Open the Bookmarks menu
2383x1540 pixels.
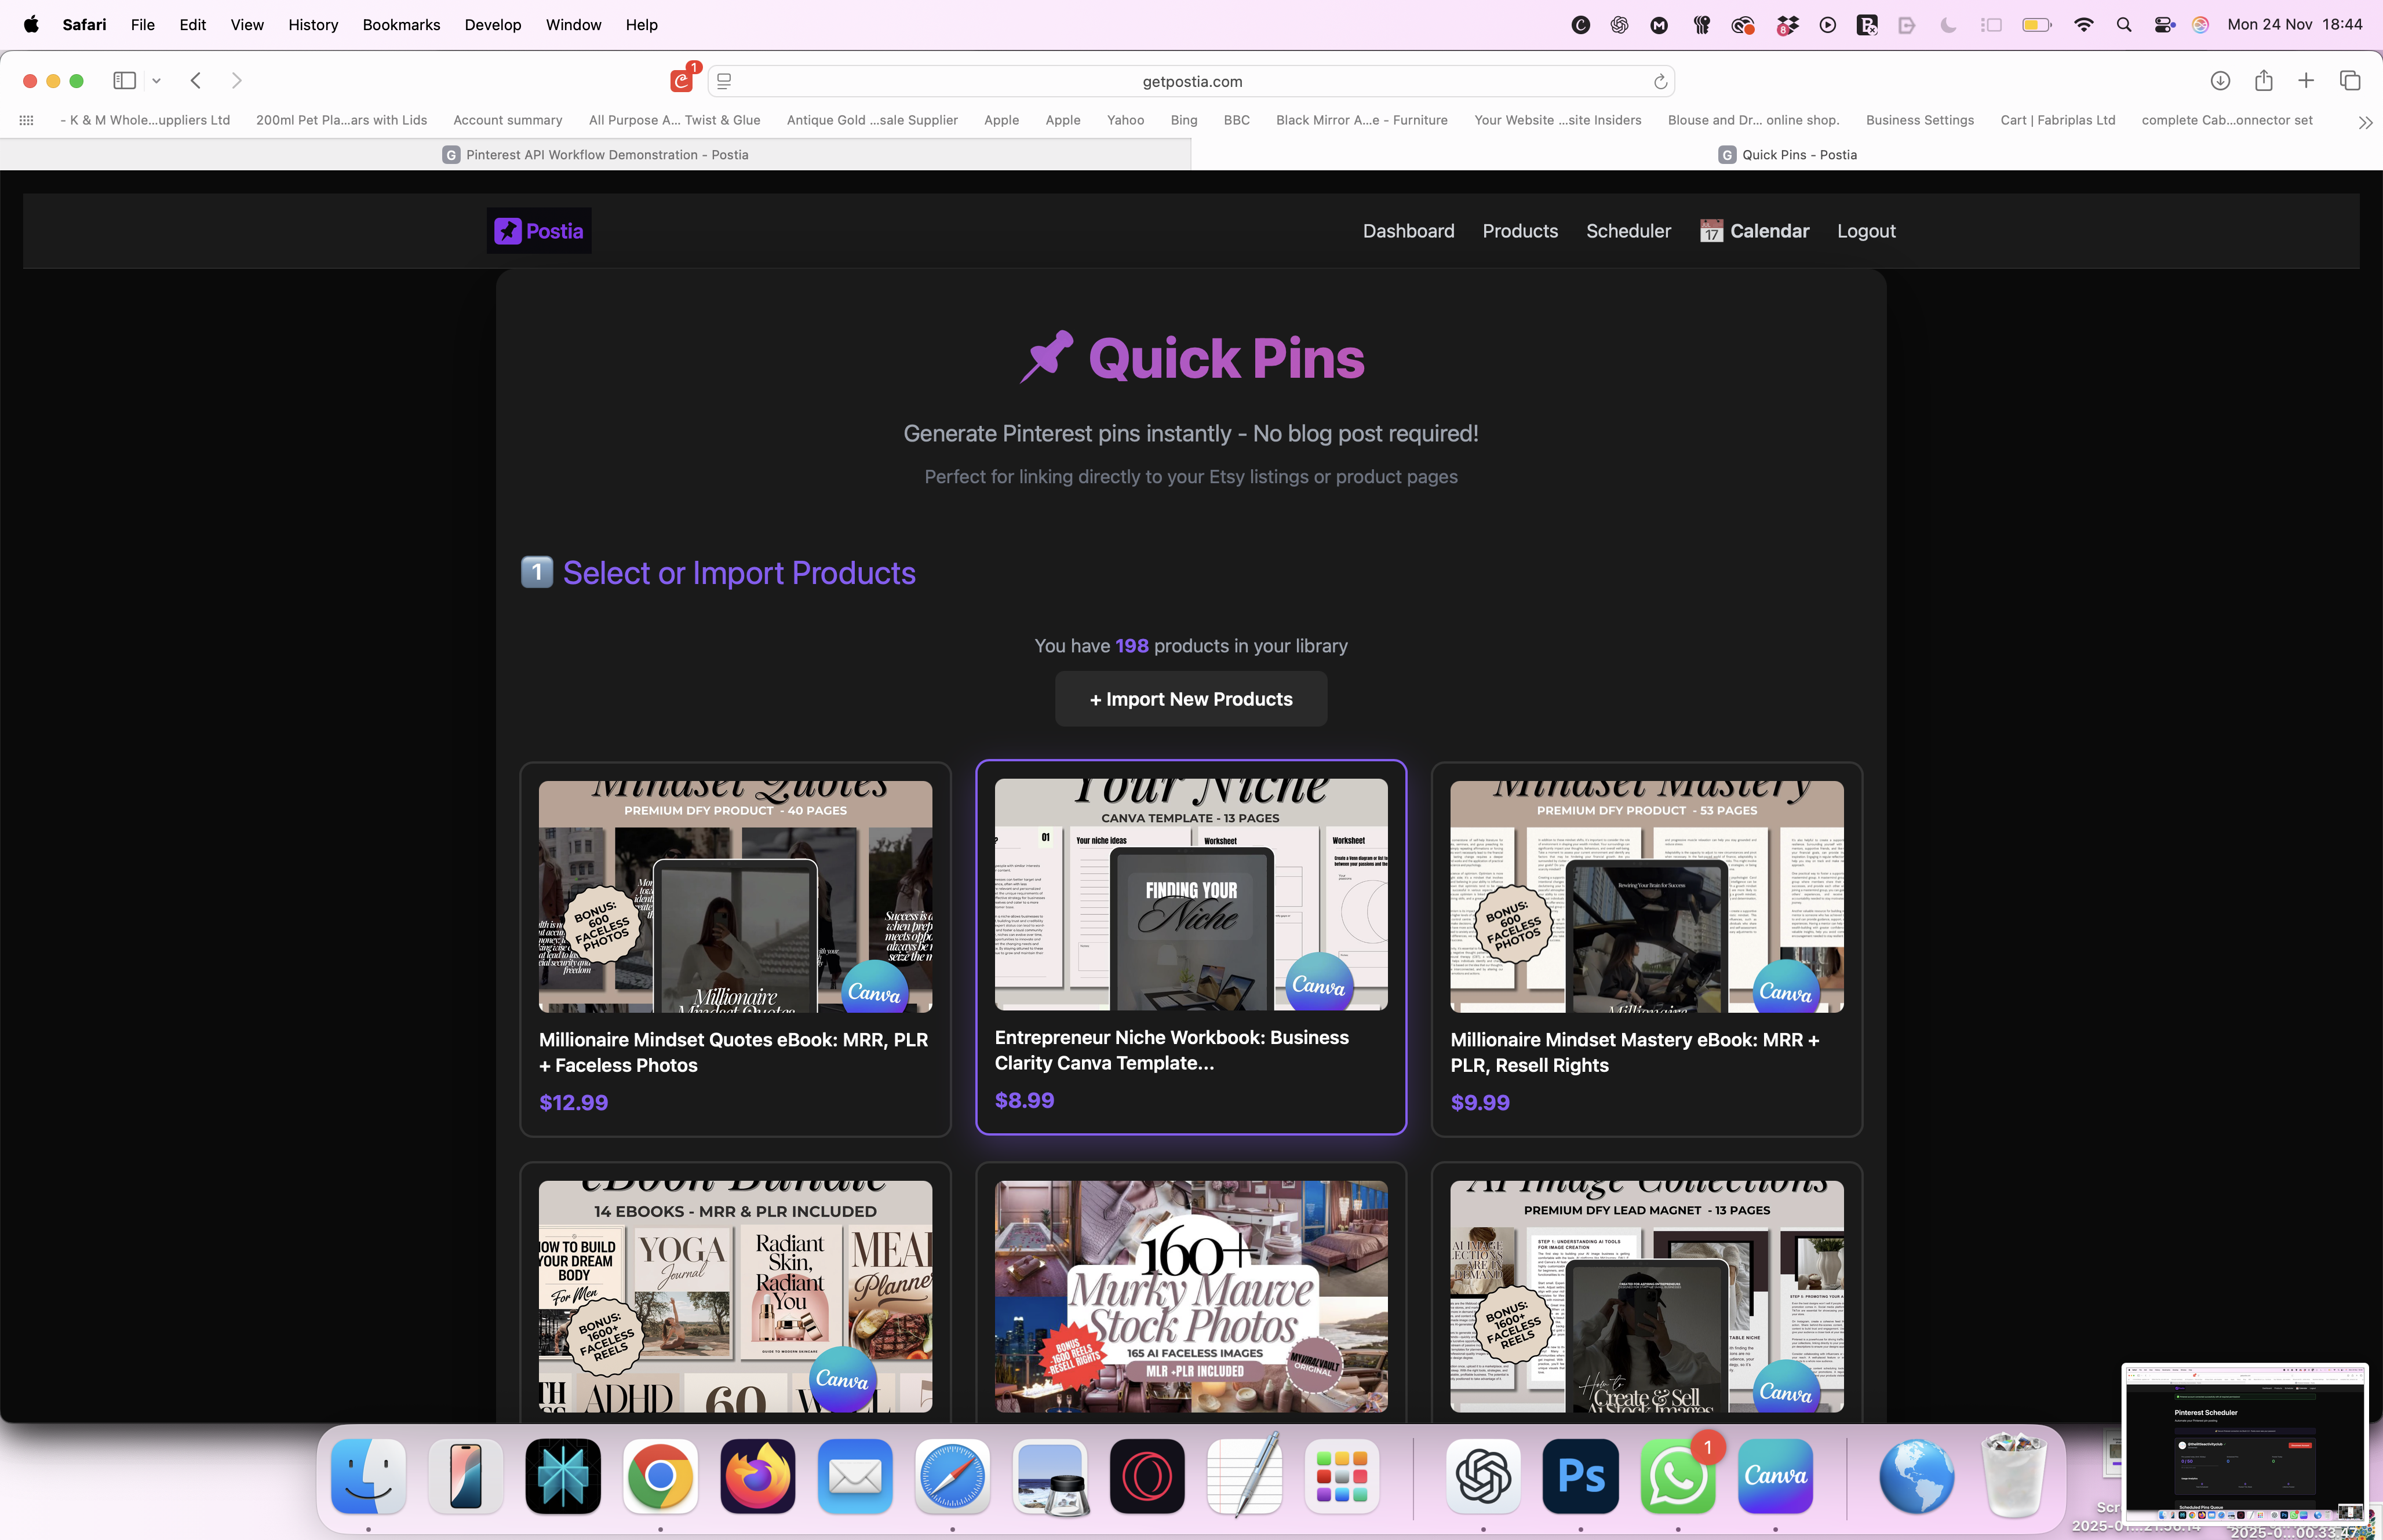[x=401, y=25]
